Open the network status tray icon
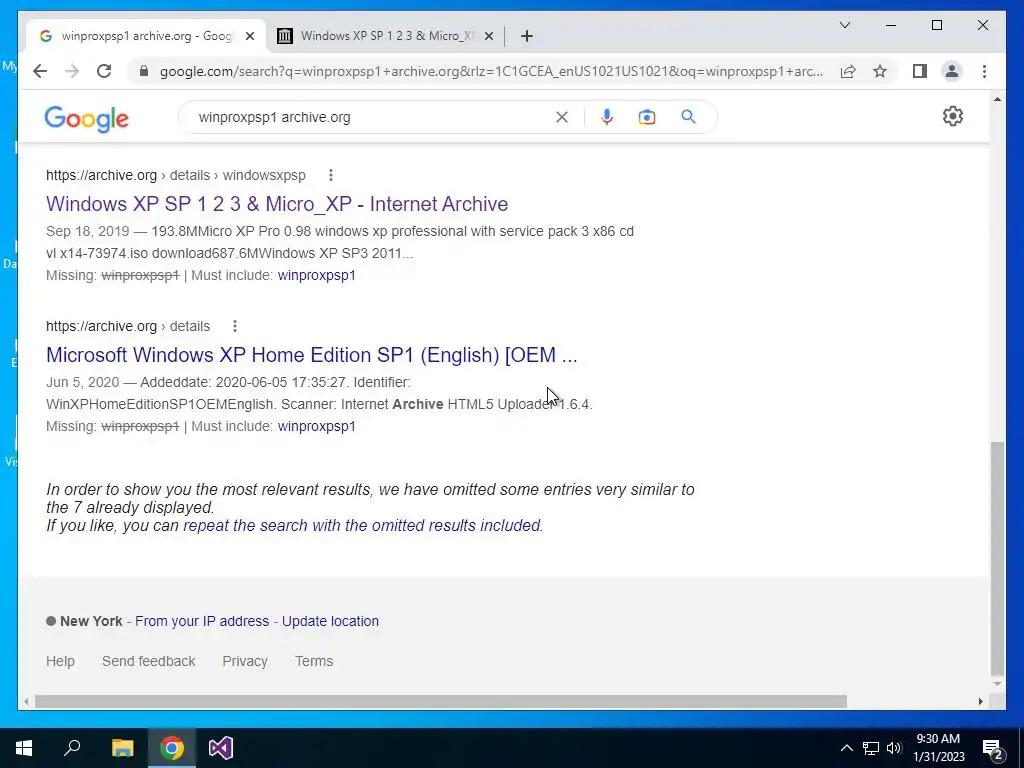 871,748
